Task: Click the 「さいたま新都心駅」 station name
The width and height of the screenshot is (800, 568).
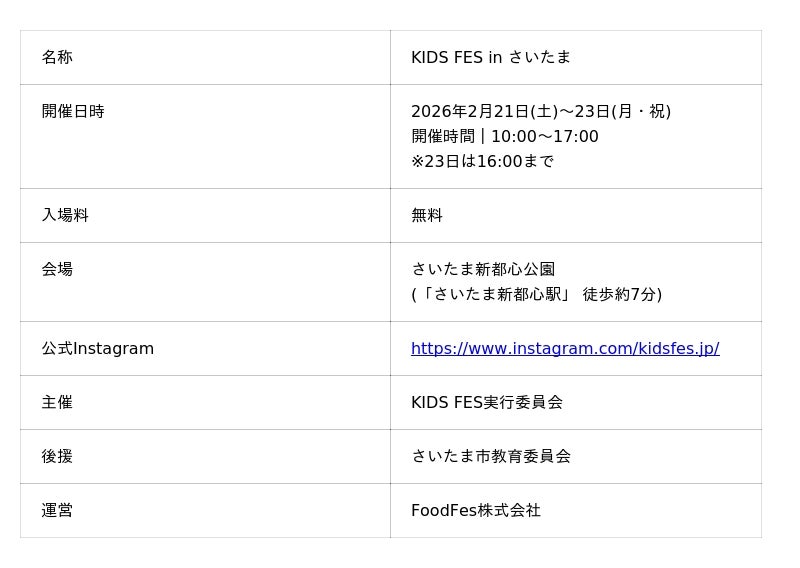Action: (494, 295)
